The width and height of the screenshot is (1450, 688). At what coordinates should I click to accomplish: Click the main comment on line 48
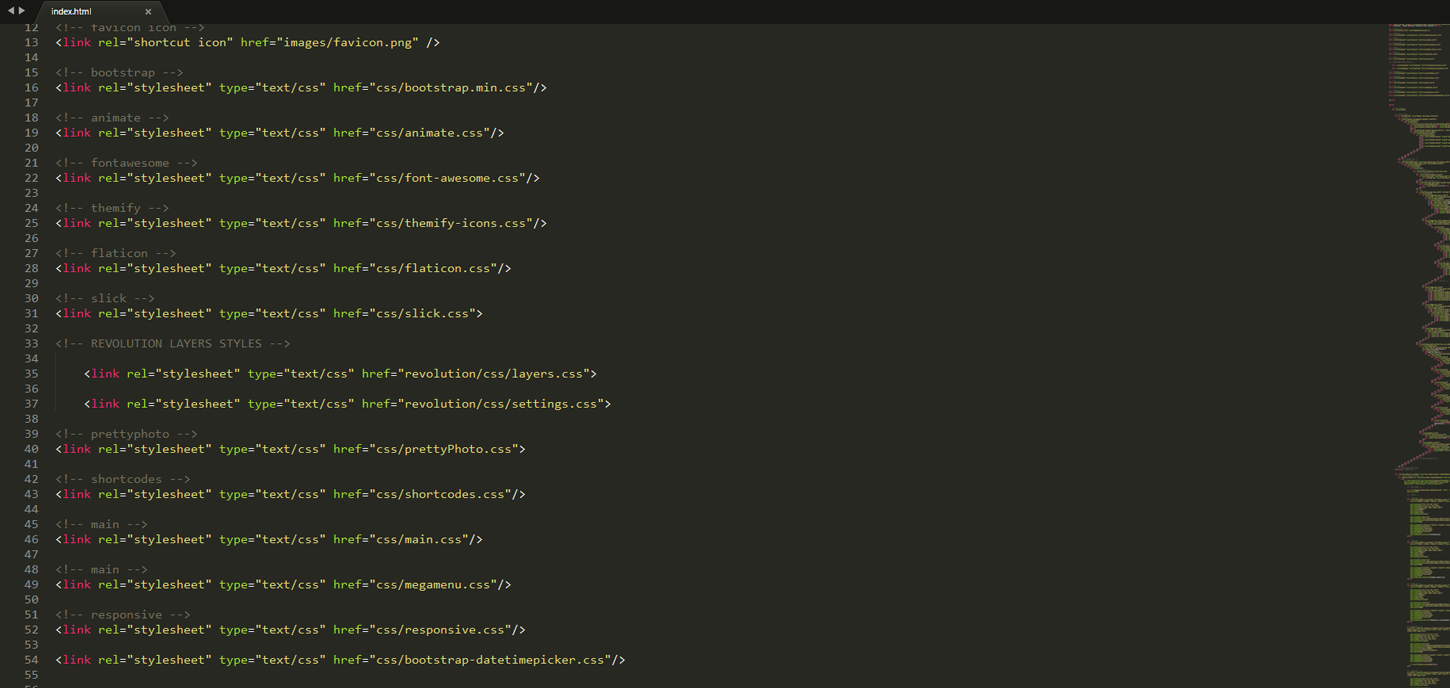pyautogui.click(x=102, y=569)
